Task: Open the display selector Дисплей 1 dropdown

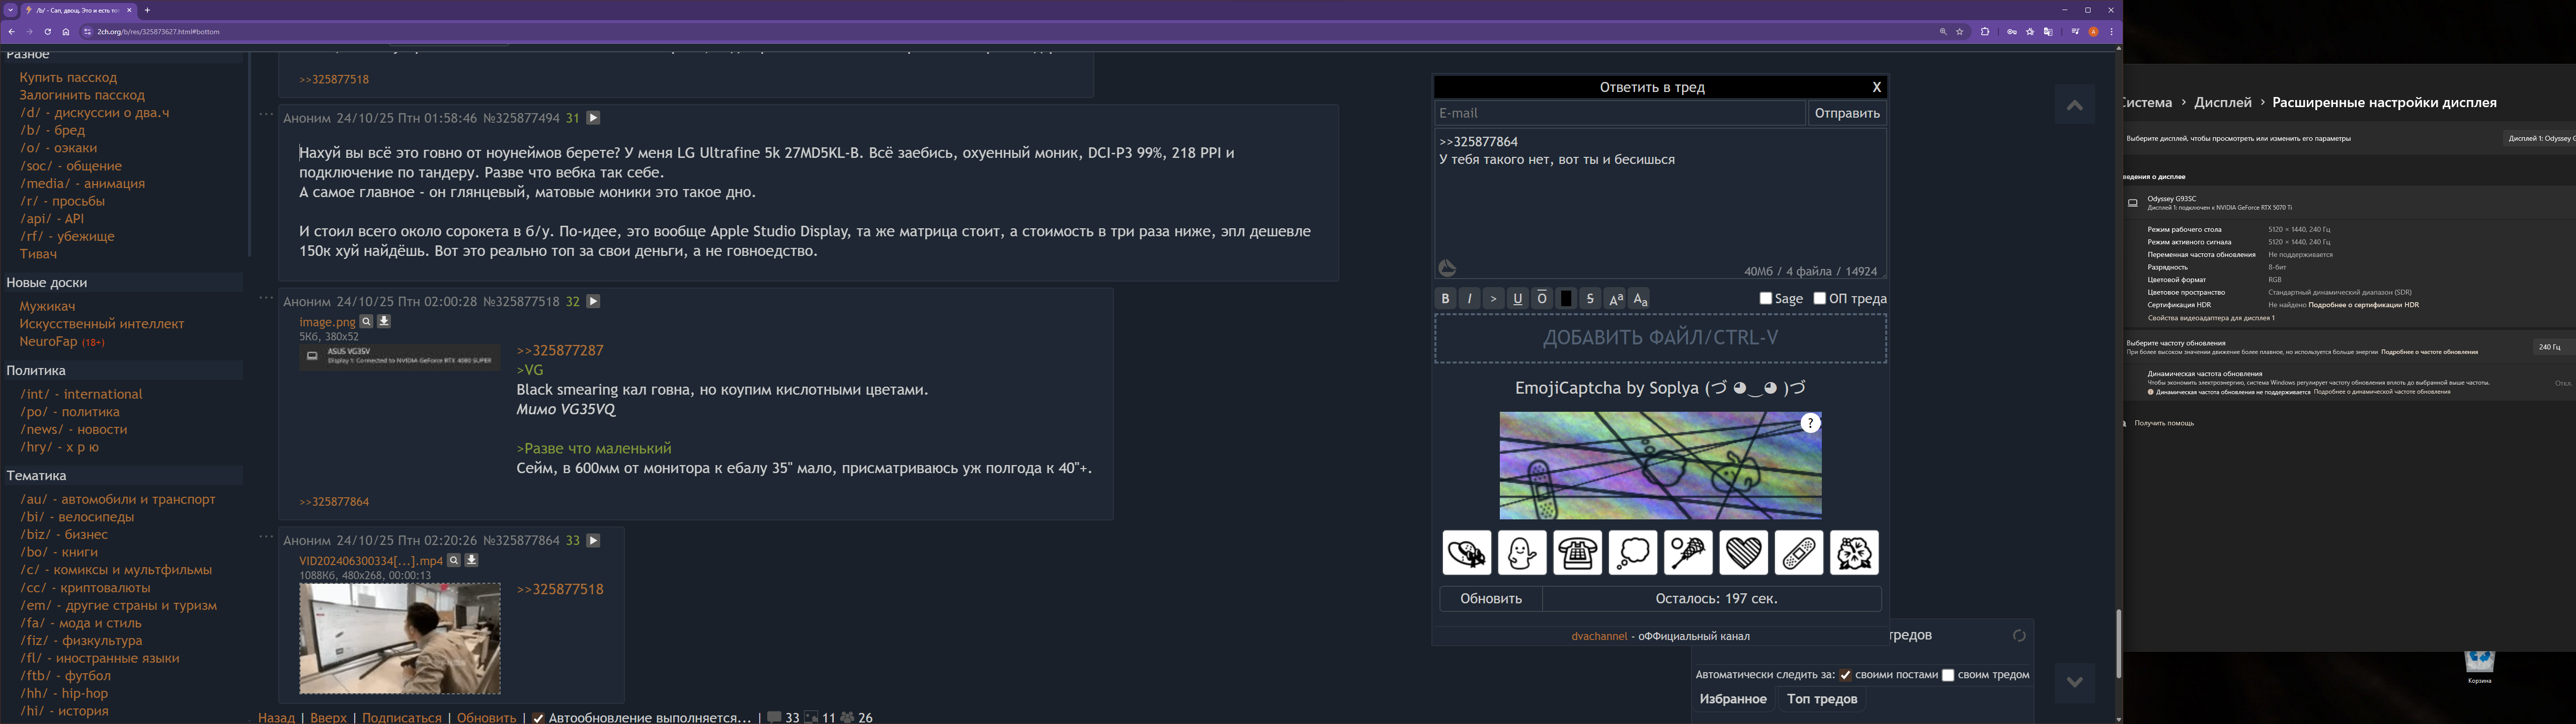Action: point(2540,138)
